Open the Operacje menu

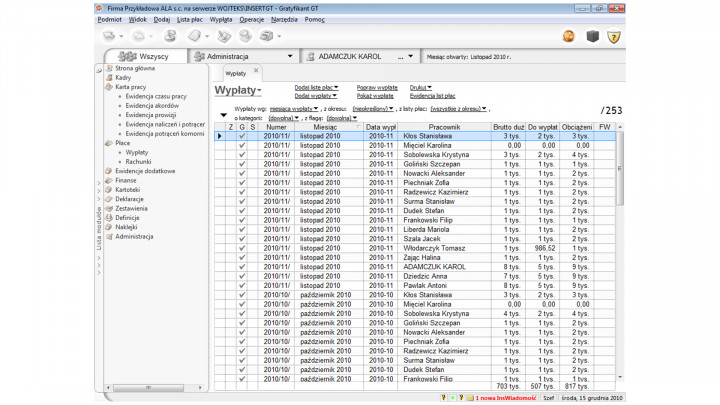point(252,19)
